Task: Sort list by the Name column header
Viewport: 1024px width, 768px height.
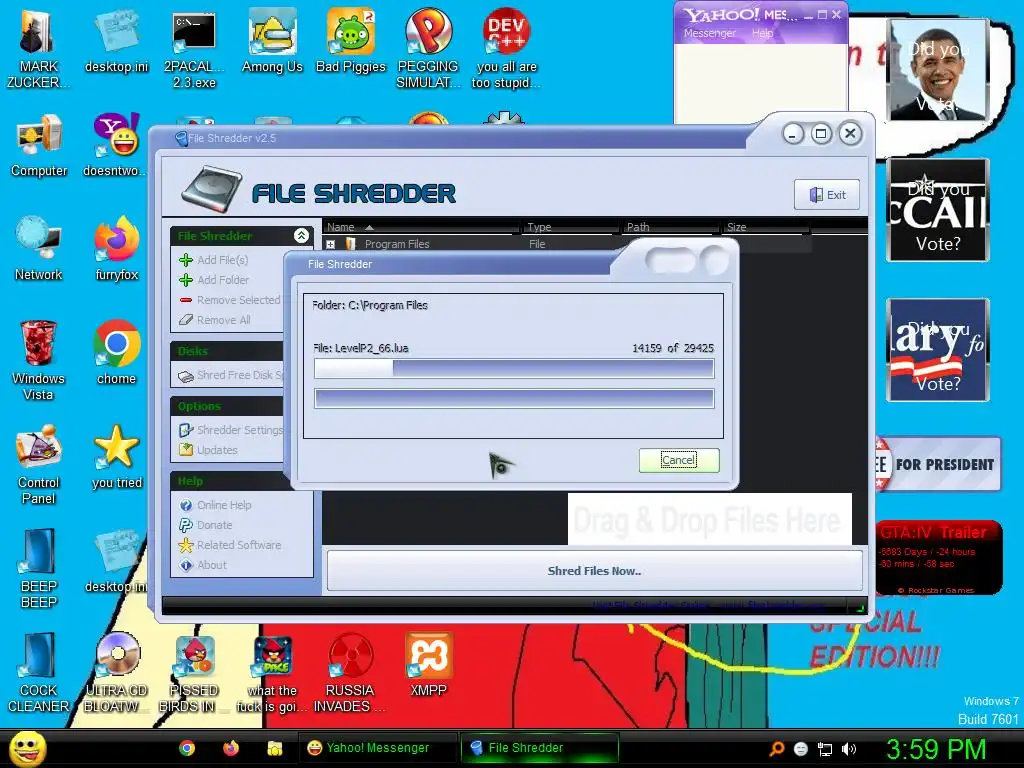Action: pyautogui.click(x=422, y=227)
